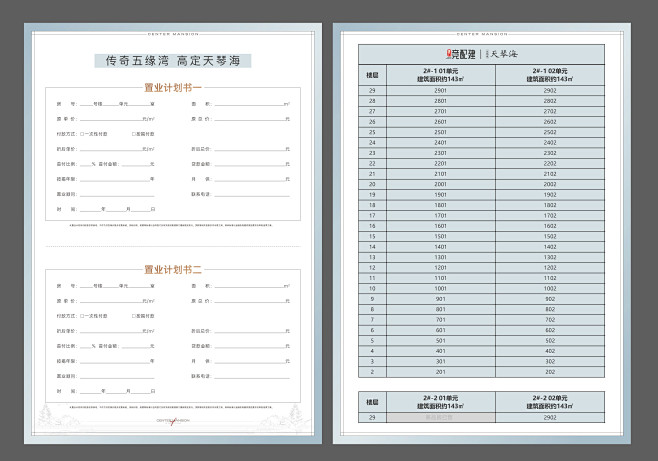658x461 pixels.
Task: Click the 联系电话 blank line in 置业计划书一
Action: tap(252, 195)
